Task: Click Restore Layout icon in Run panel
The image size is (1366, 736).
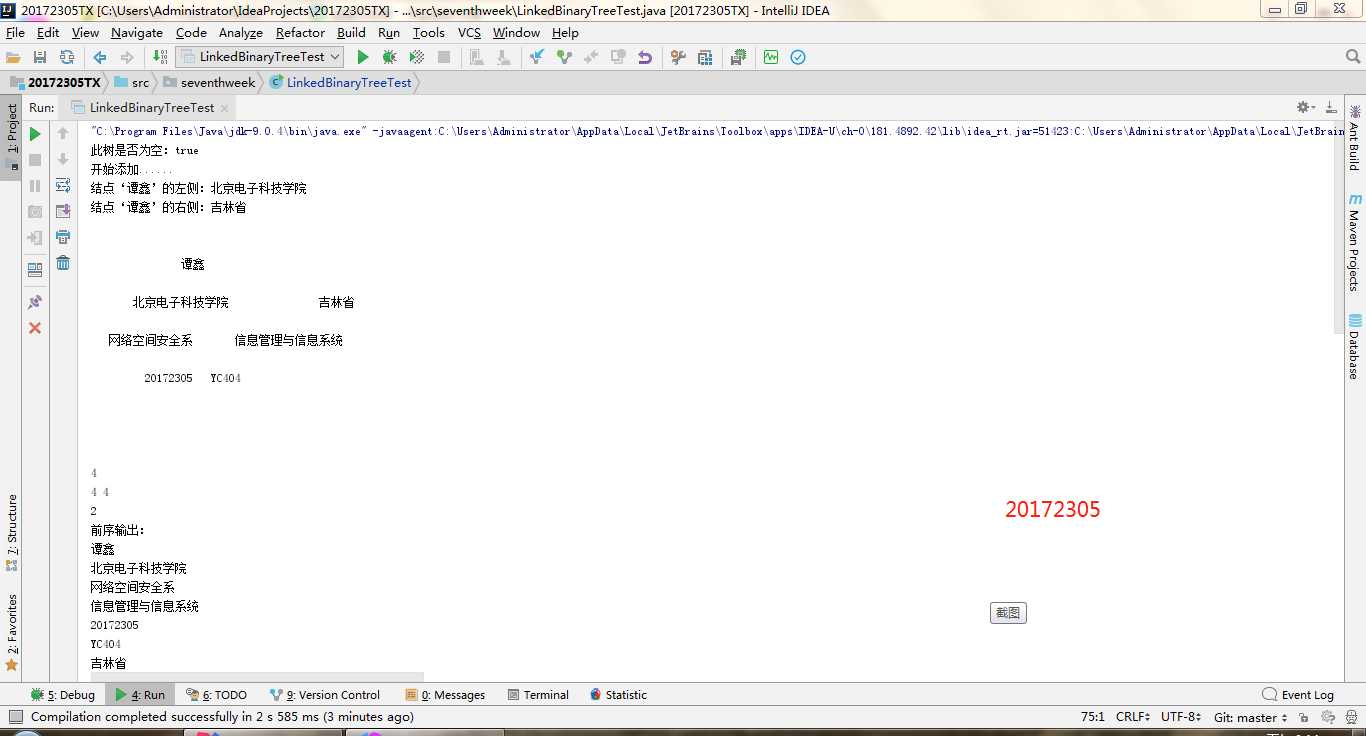Action: (35, 270)
